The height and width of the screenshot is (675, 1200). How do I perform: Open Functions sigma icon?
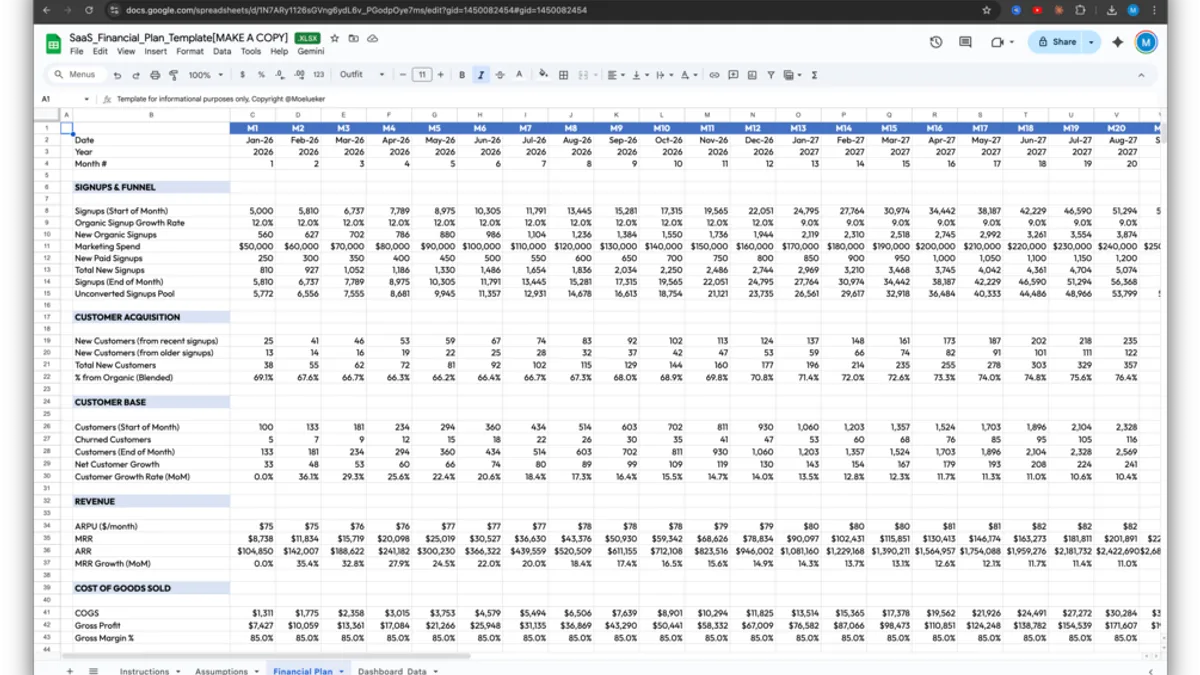815,75
